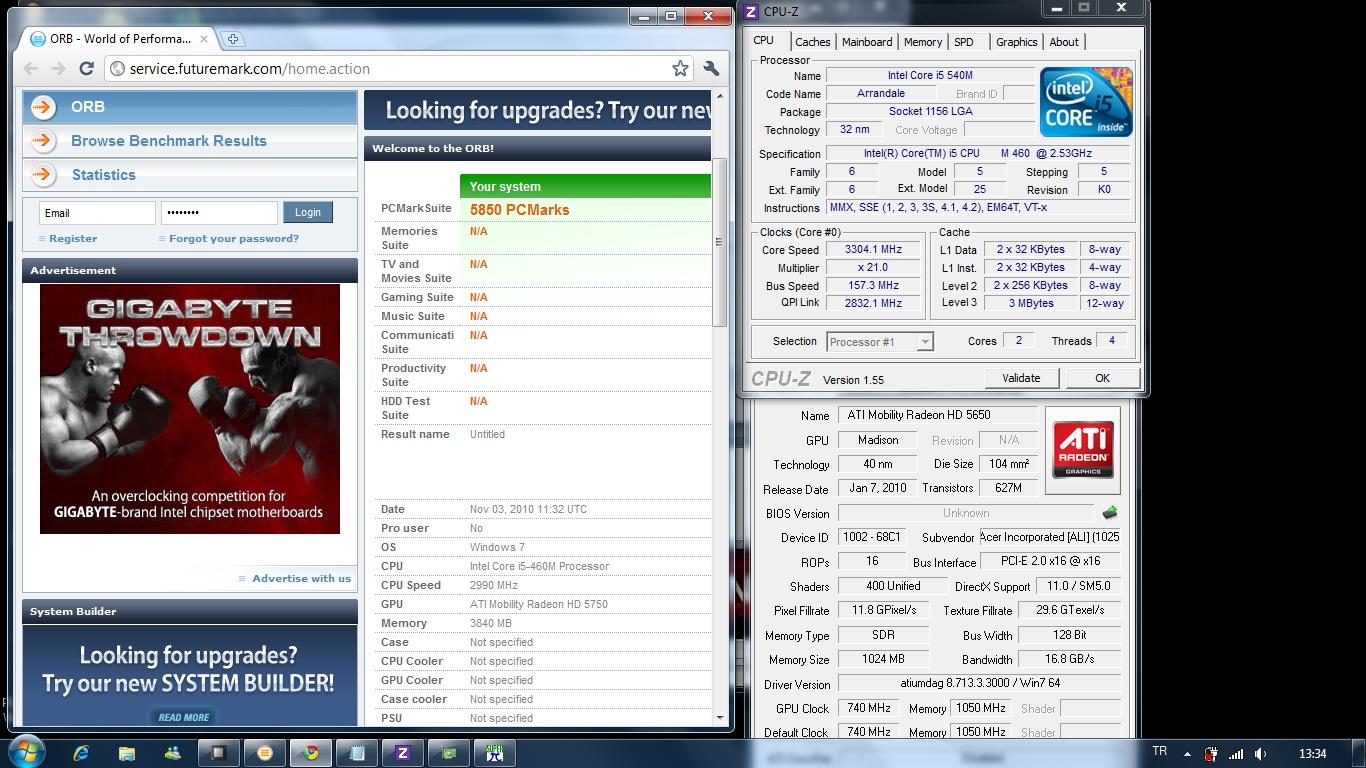Open the Processor #1 selection dropdown
The height and width of the screenshot is (768, 1366).
tap(880, 342)
